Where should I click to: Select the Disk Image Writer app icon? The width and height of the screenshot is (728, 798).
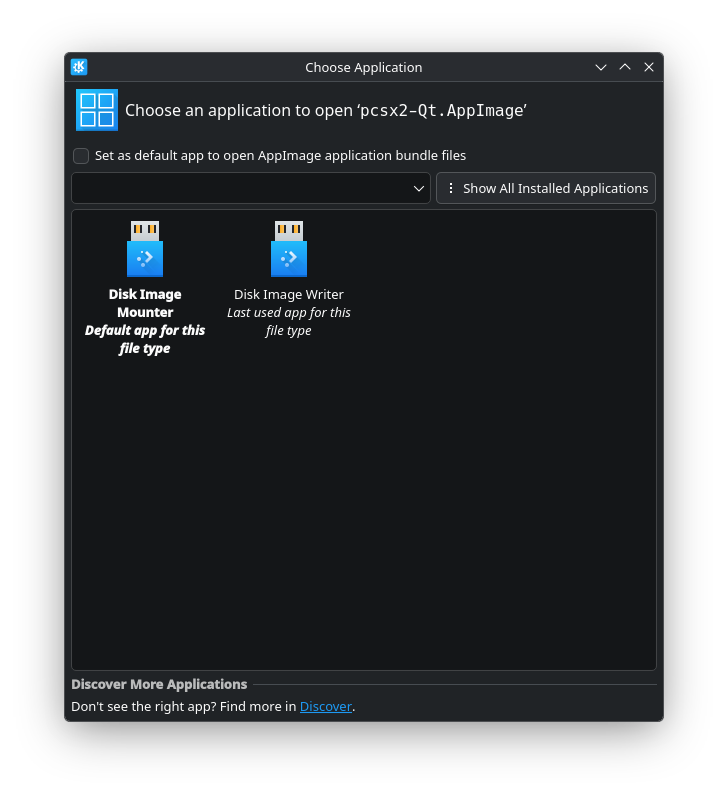(289, 248)
